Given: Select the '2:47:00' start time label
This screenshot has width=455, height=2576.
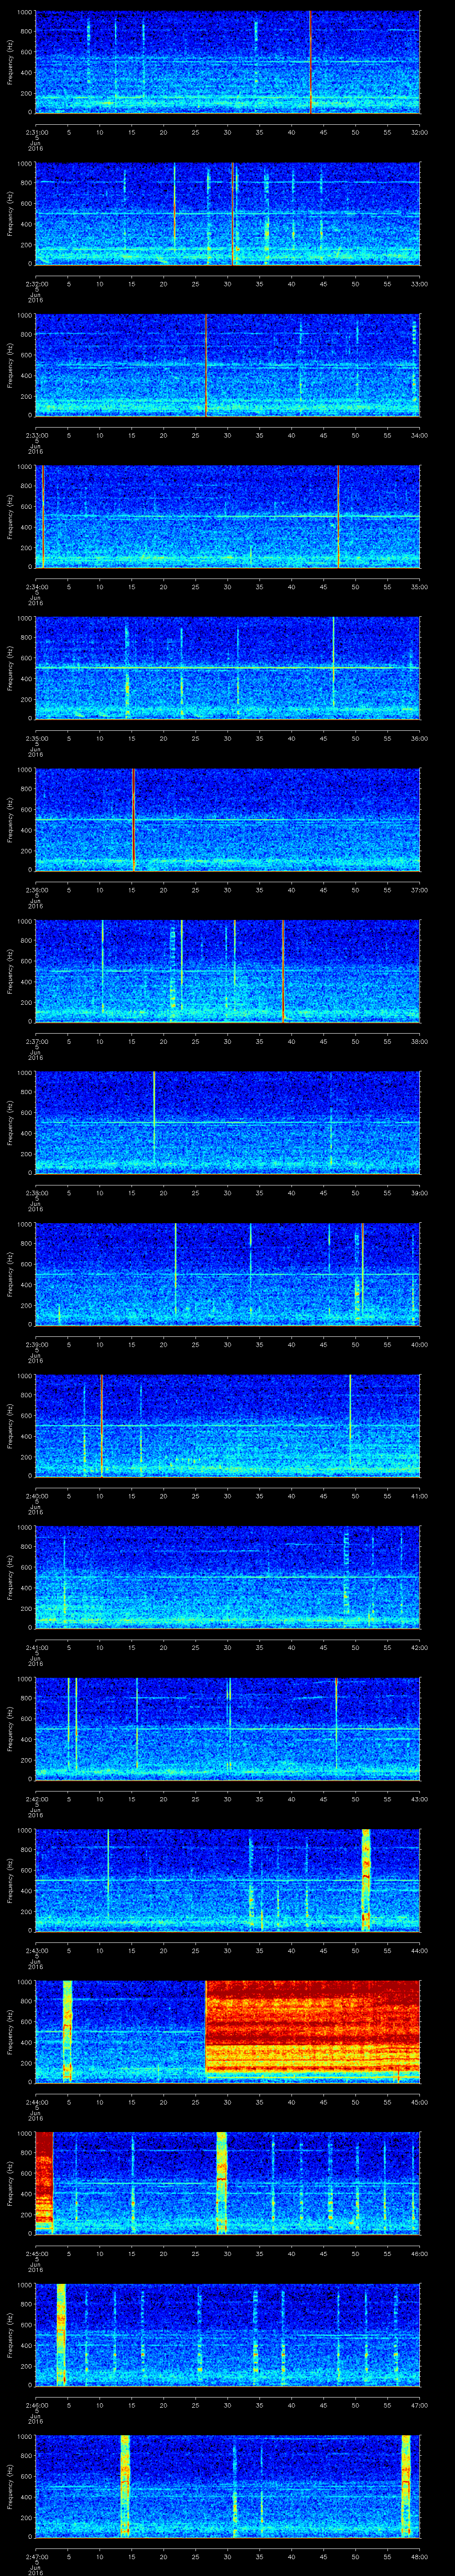Looking at the screenshot, I should click(x=36, y=2556).
